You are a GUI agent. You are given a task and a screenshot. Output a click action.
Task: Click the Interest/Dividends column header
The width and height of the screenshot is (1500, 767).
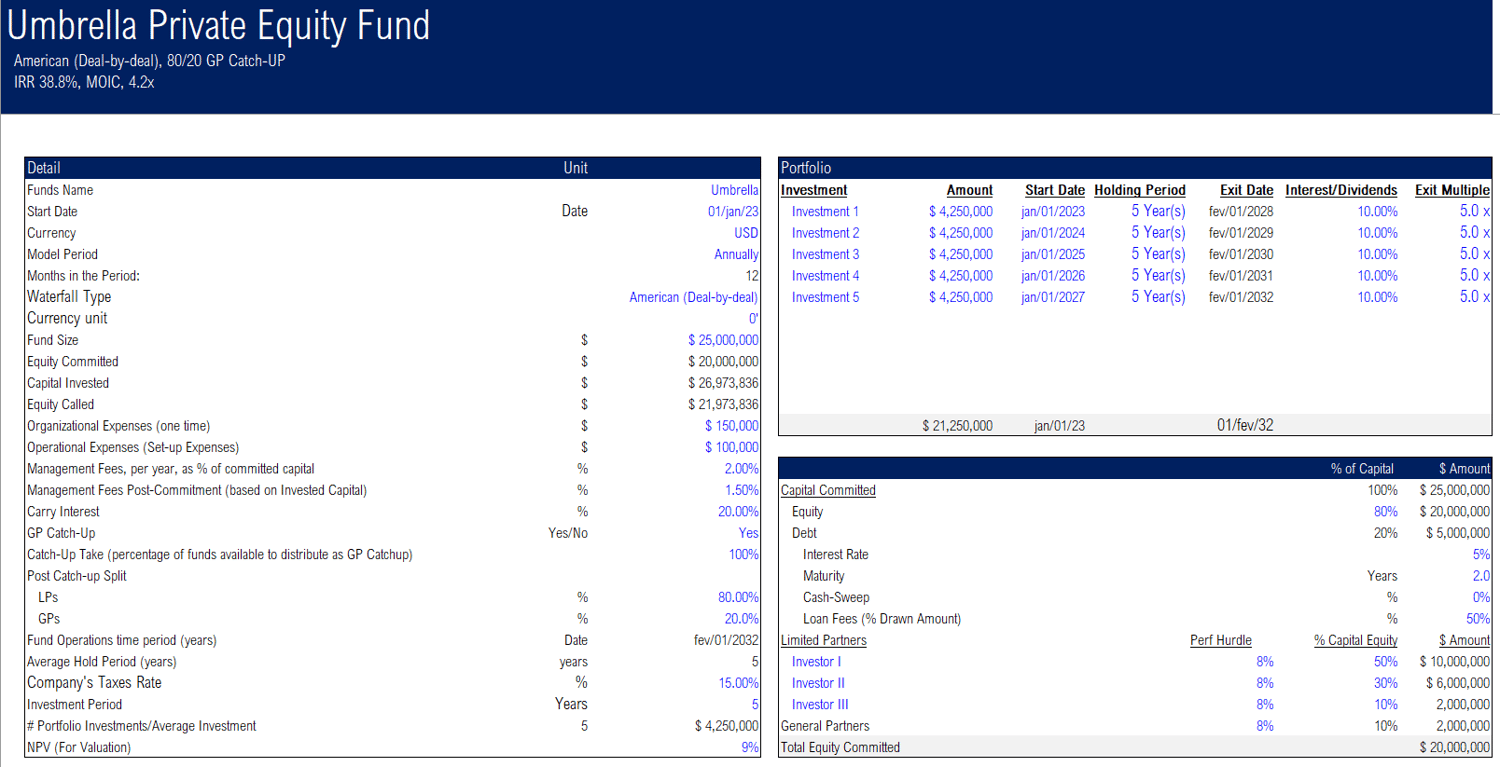tap(1341, 190)
